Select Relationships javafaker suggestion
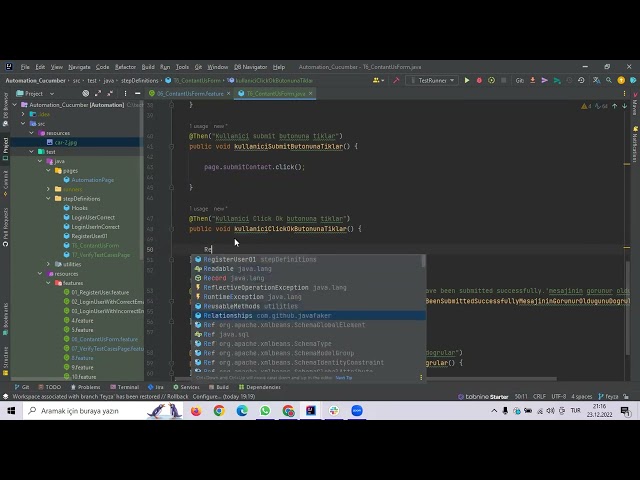The width and height of the screenshot is (640, 480). point(308,316)
